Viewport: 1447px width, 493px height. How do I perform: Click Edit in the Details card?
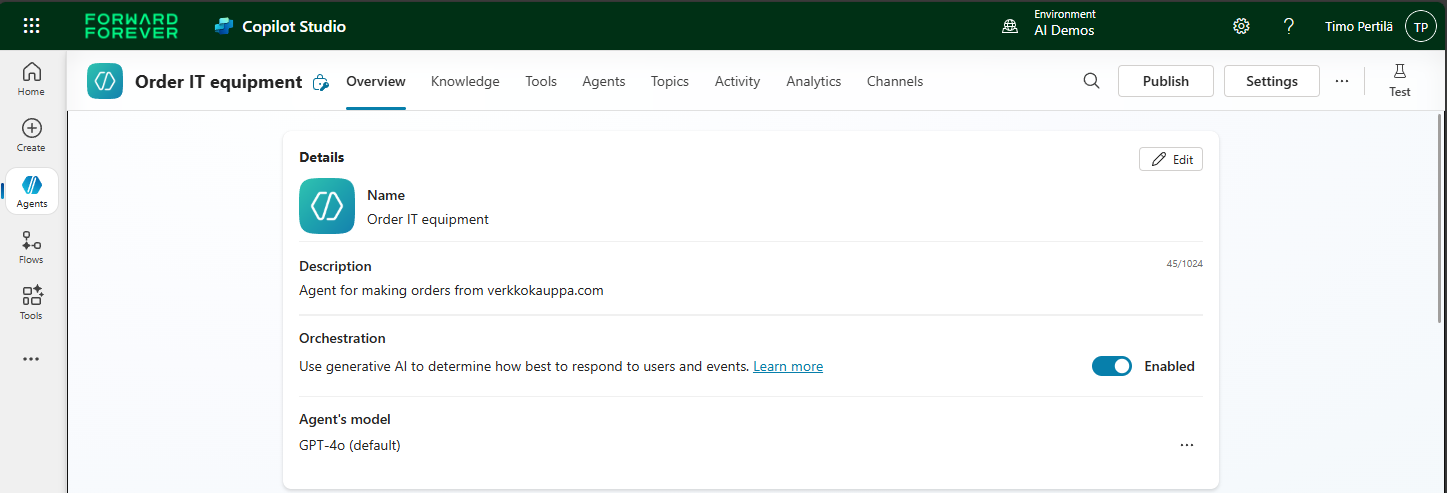point(1171,159)
